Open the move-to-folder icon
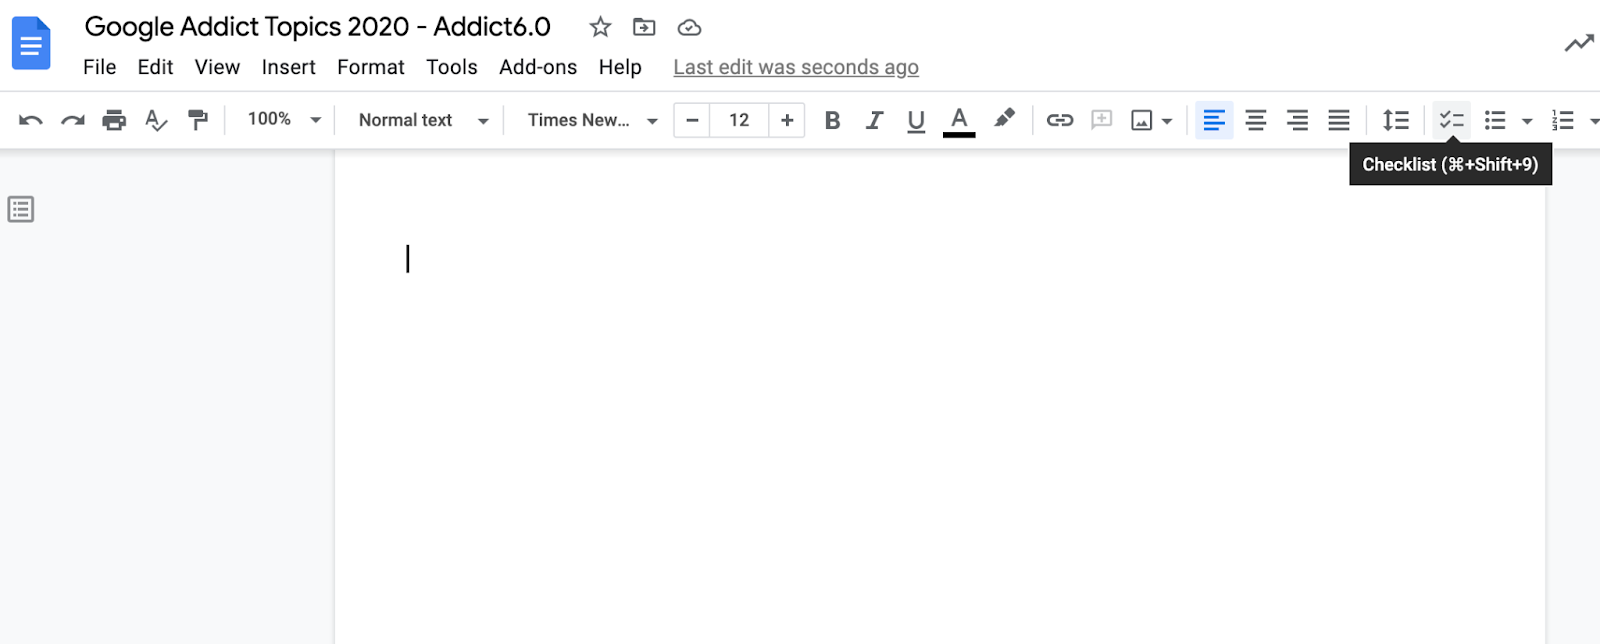1600x644 pixels. click(644, 27)
